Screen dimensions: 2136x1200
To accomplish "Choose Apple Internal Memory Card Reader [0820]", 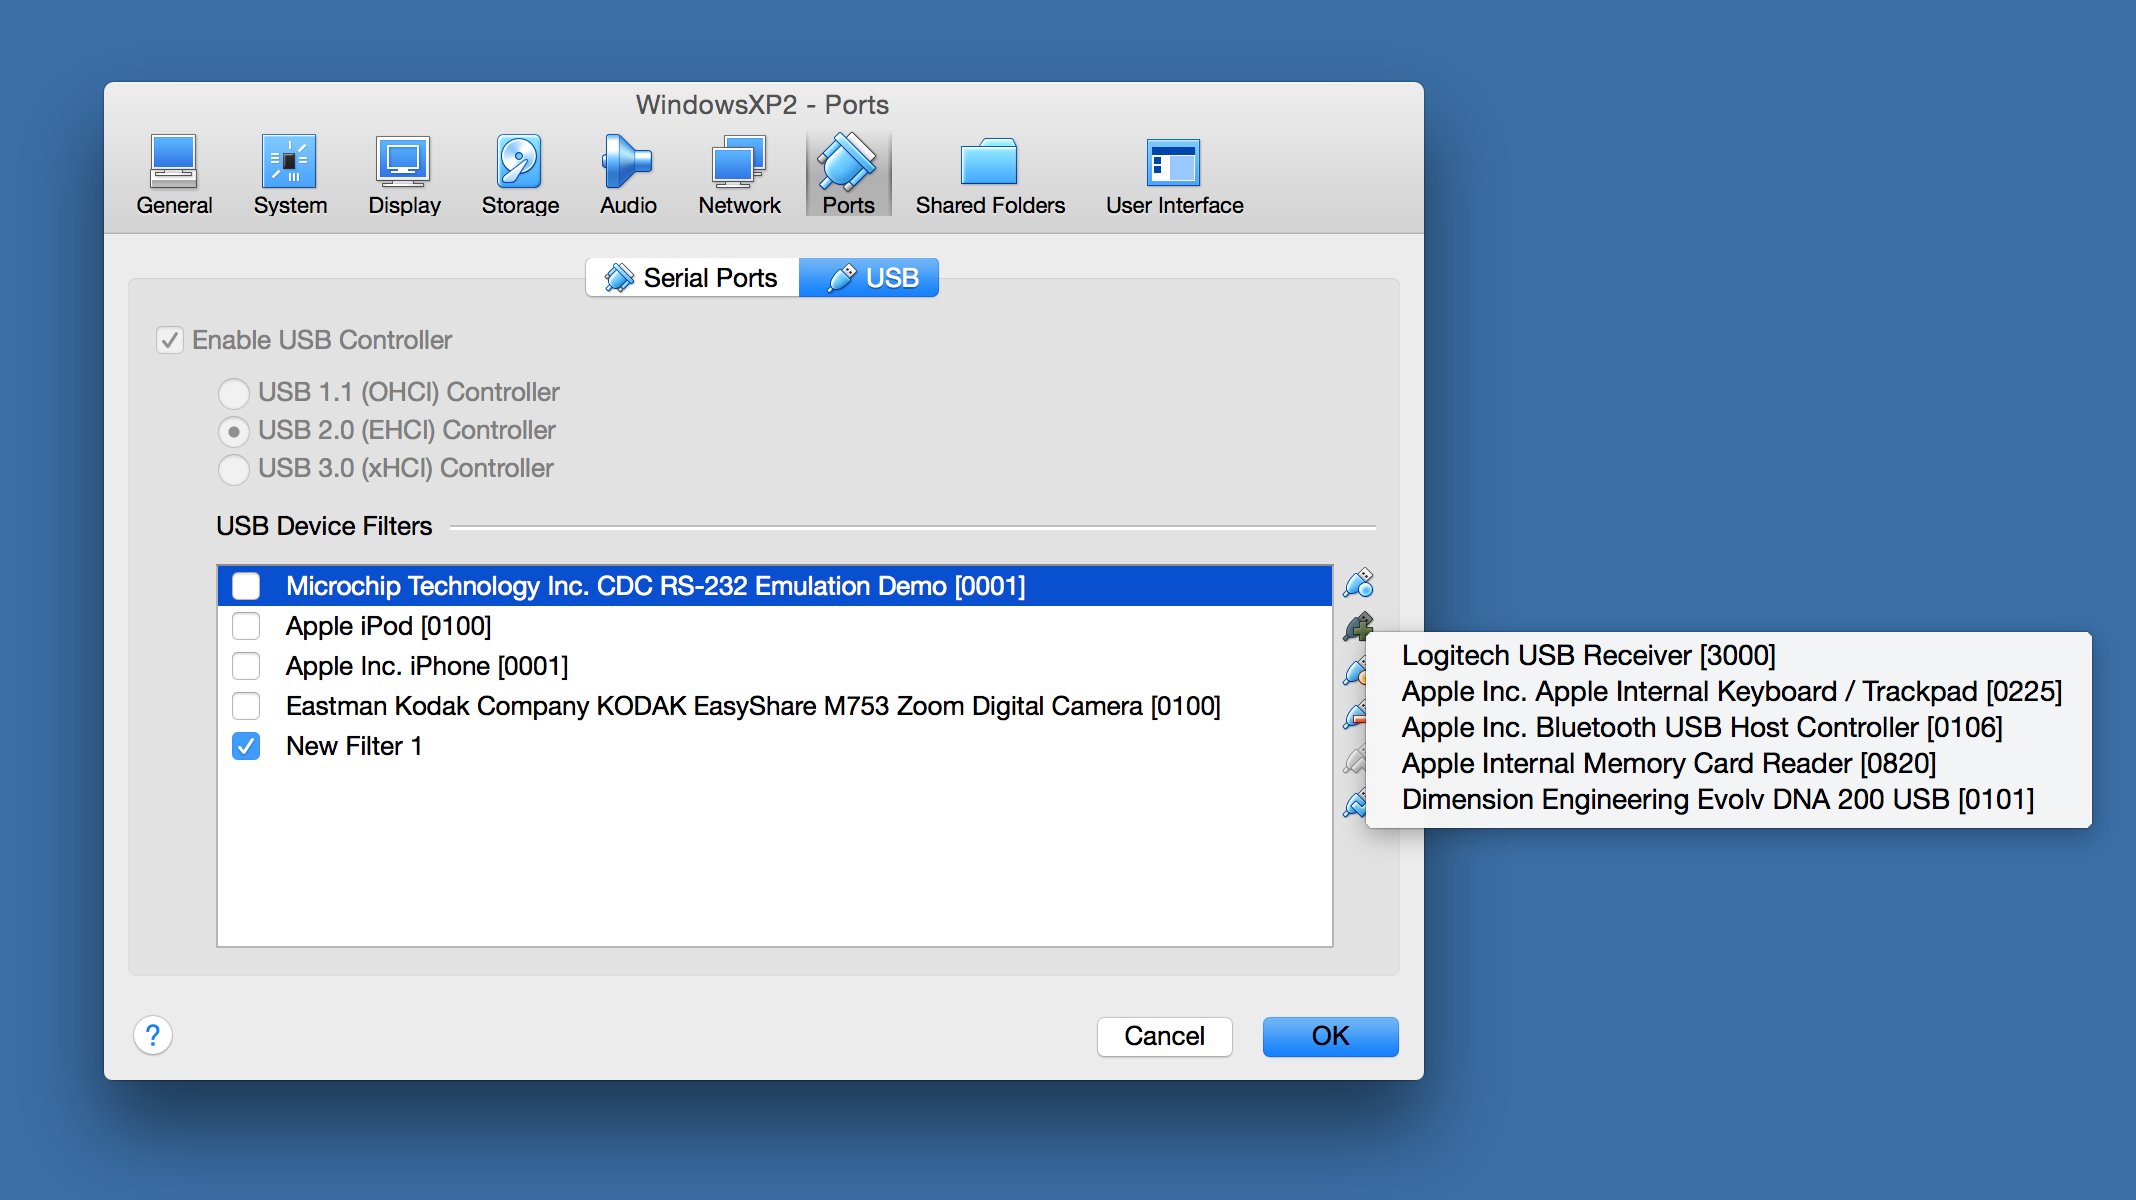I will (x=1729, y=763).
